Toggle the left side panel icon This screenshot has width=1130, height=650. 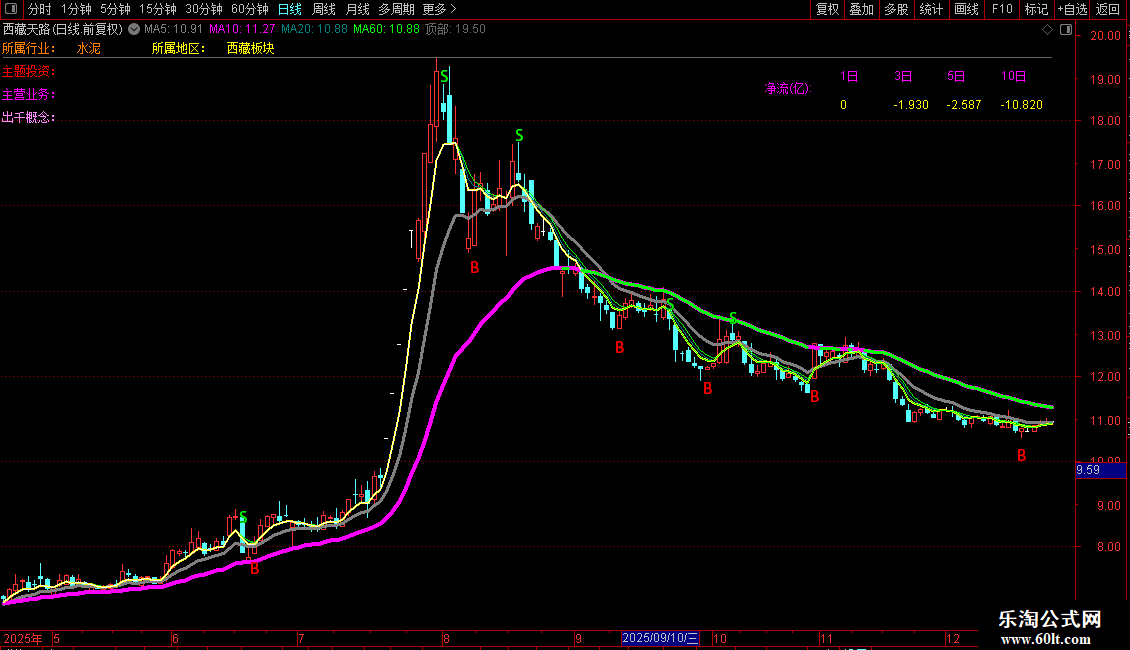click(x=11, y=9)
